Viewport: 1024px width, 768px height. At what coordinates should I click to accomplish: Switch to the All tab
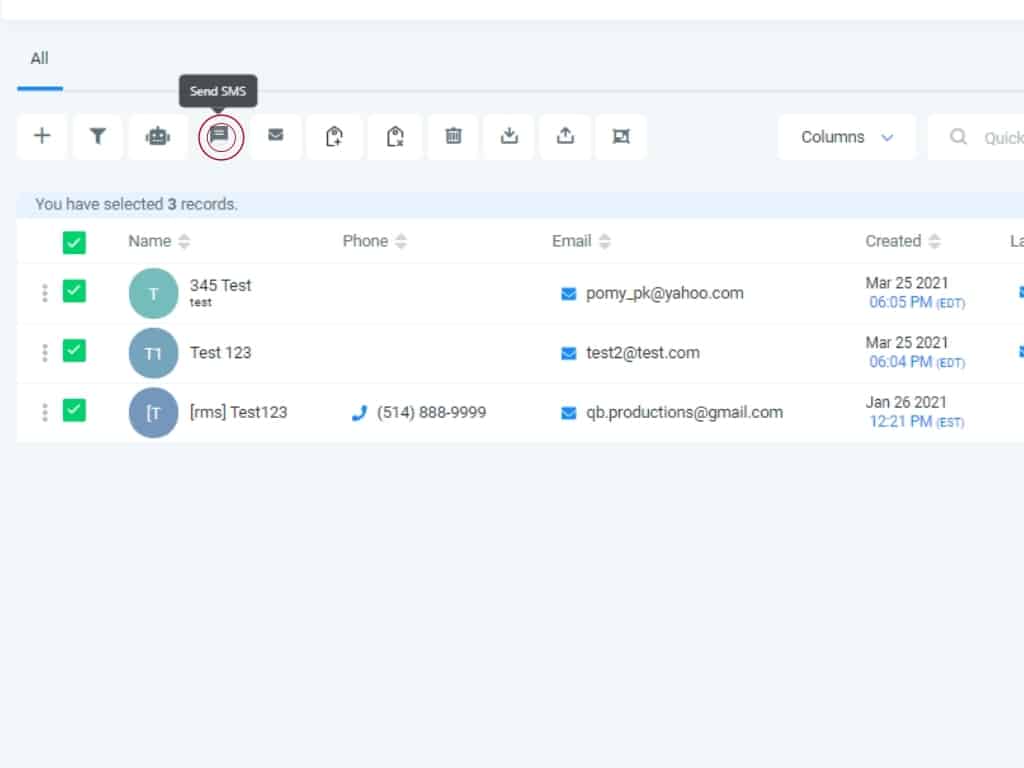tap(39, 58)
